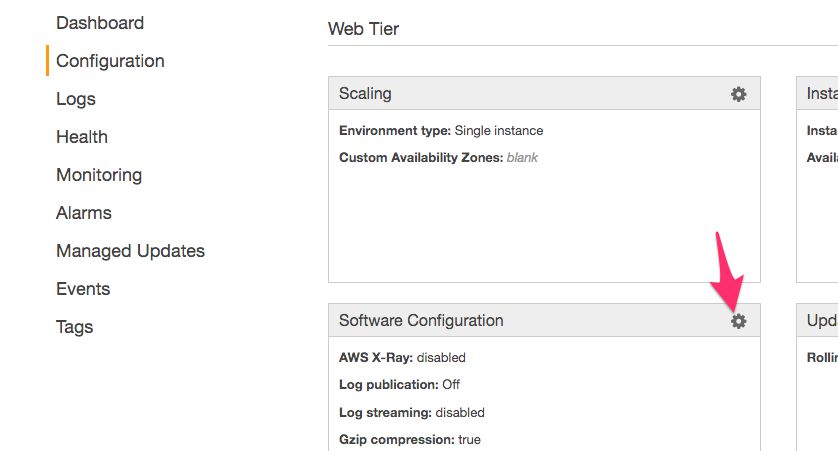Go to the Dashboard page
Viewport: 838px width, 451px height.
click(x=100, y=23)
